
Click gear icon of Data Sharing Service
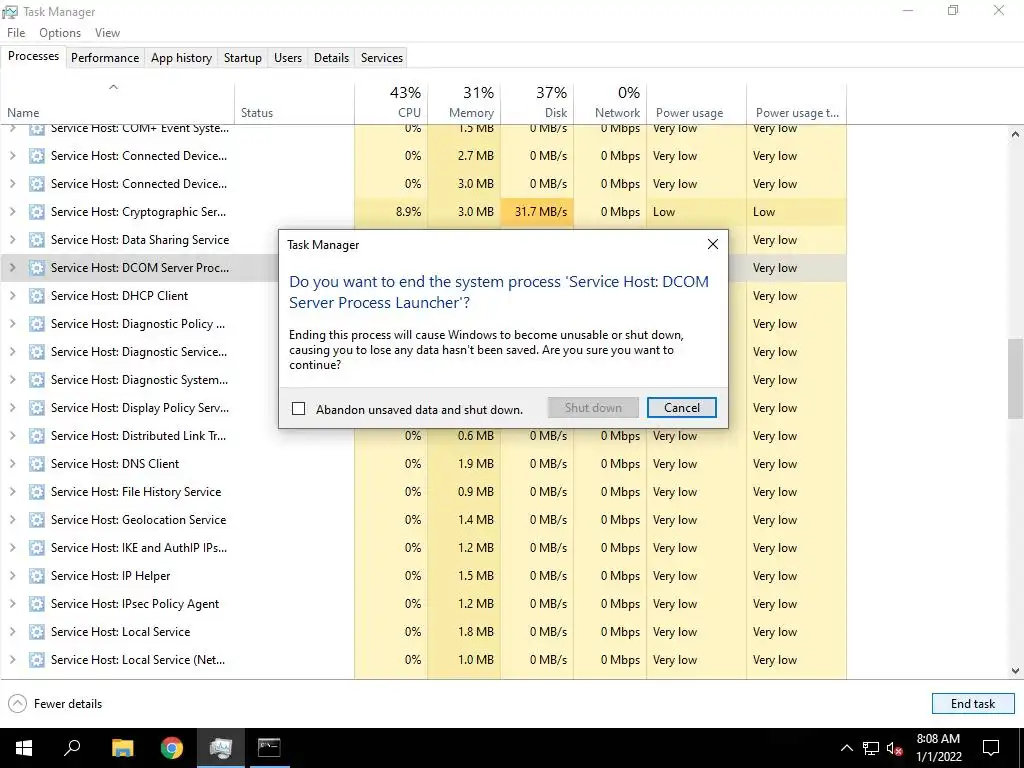click(x=37, y=240)
